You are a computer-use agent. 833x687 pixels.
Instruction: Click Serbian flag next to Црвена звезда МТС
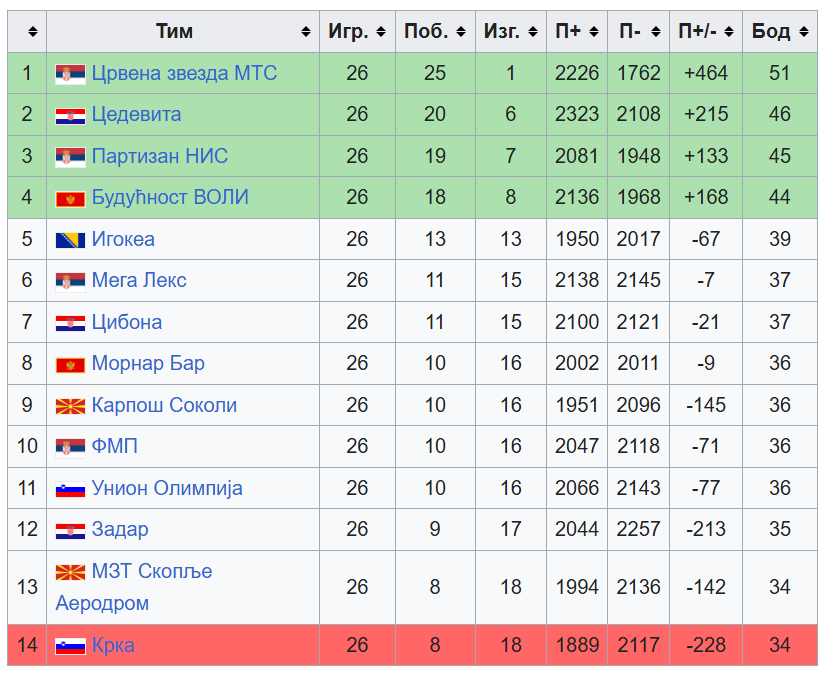[x=70, y=74]
